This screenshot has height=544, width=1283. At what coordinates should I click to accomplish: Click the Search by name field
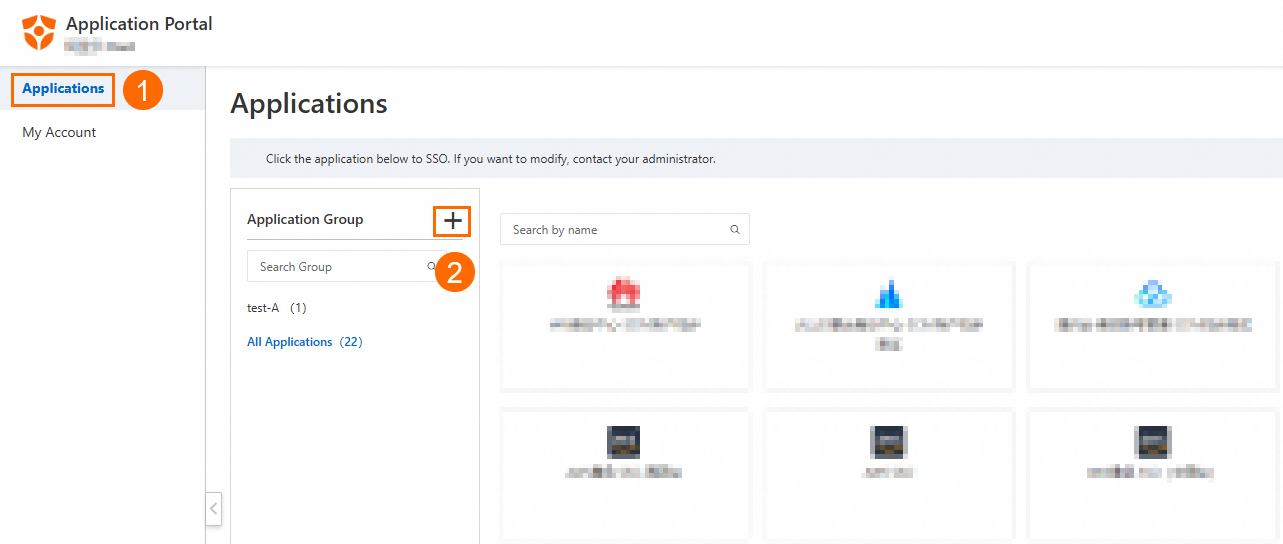pos(624,229)
